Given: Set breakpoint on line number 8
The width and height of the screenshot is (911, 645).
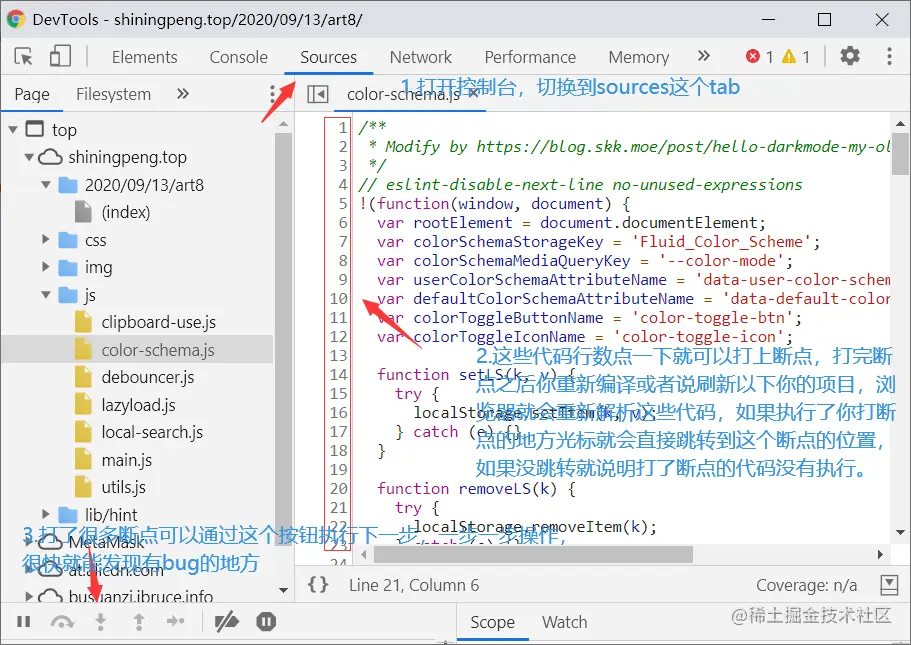Looking at the screenshot, I should click(x=343, y=261).
